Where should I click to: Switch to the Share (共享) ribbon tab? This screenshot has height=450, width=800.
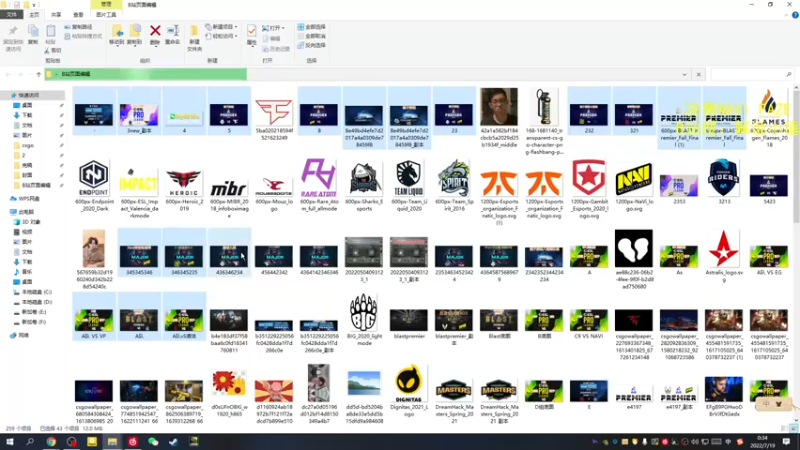pos(56,15)
